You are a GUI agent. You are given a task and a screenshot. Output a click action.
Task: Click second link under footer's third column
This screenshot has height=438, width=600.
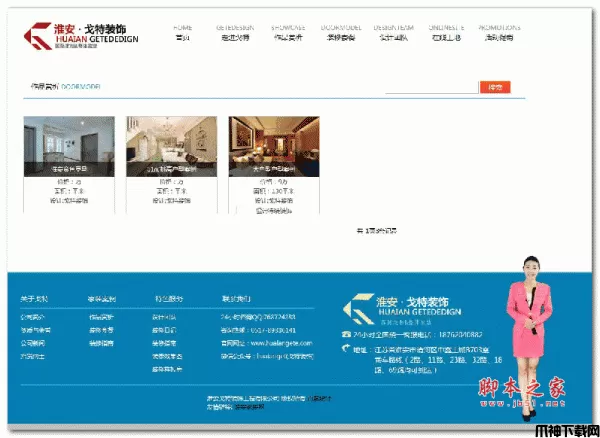[x=164, y=330]
